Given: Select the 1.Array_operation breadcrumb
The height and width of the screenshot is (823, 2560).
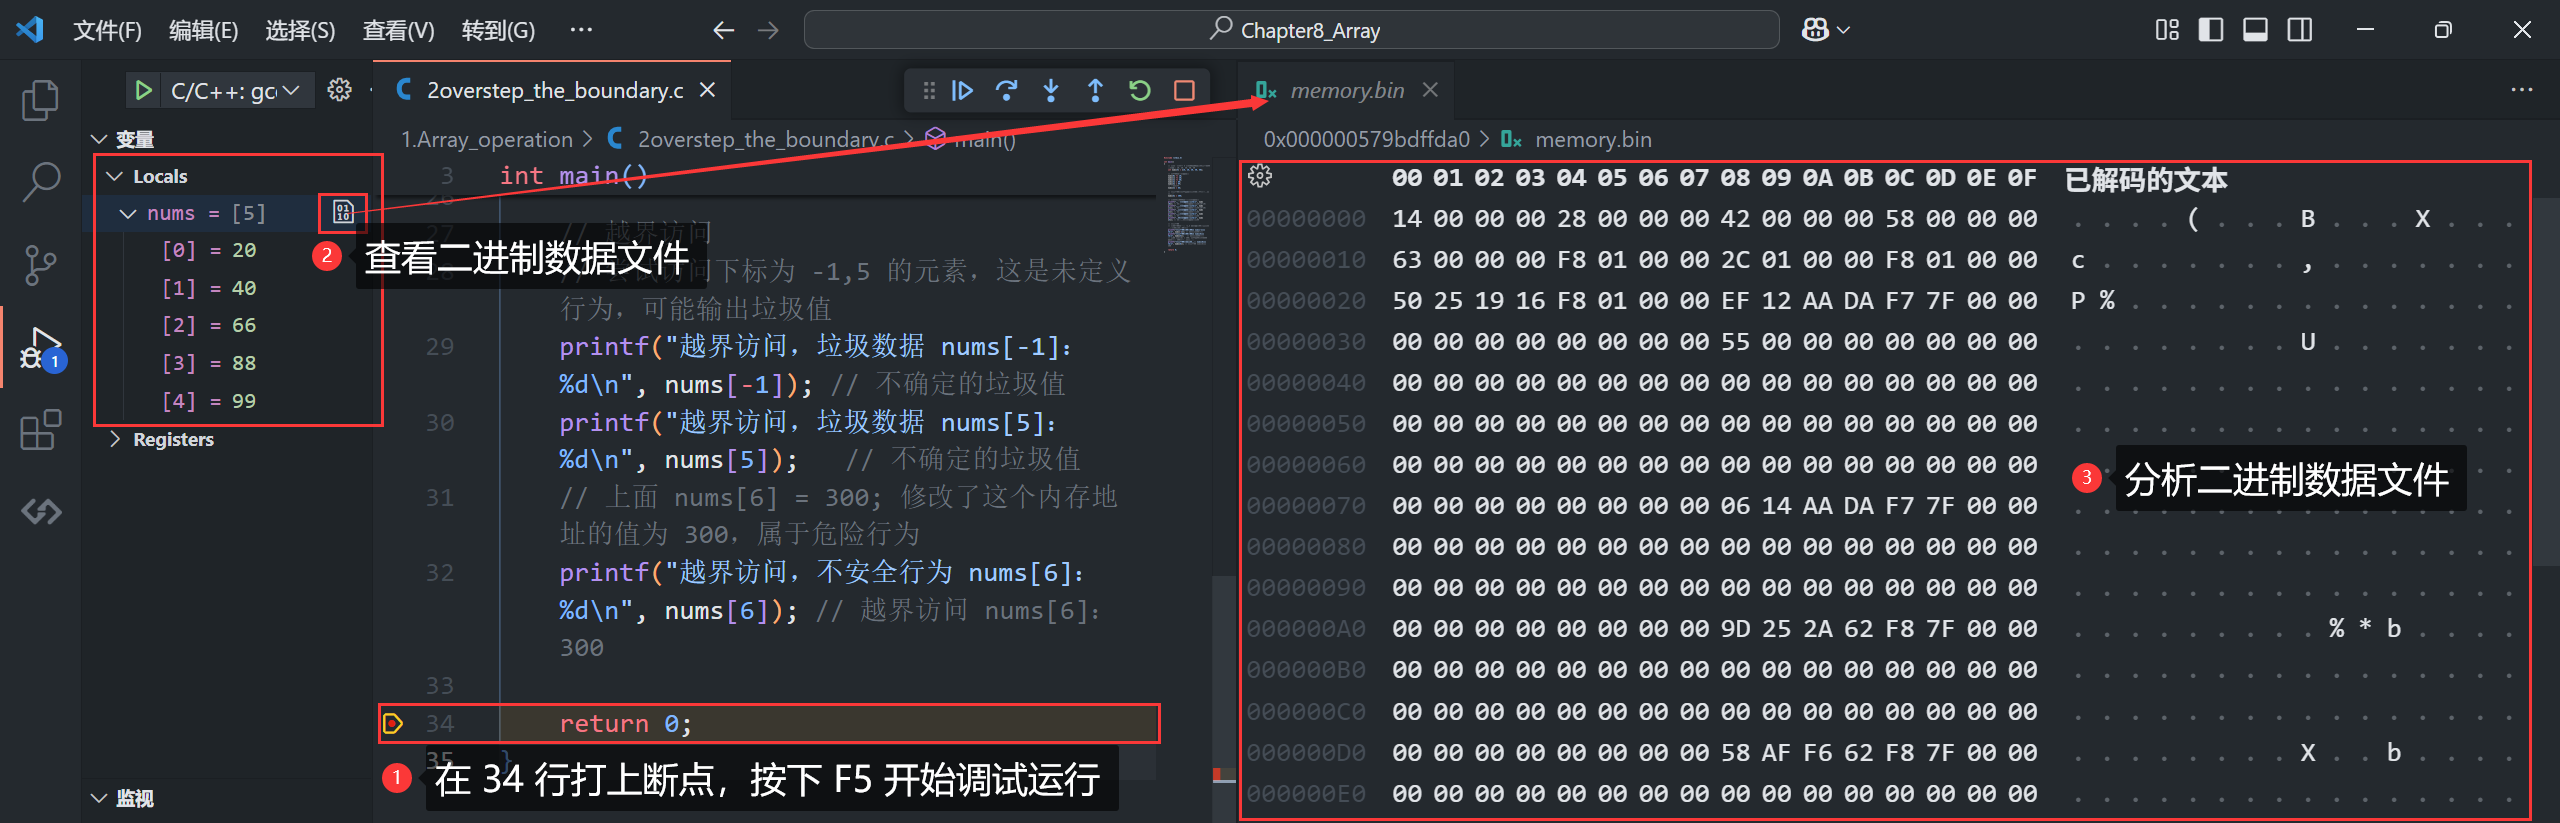Looking at the screenshot, I should pos(487,140).
